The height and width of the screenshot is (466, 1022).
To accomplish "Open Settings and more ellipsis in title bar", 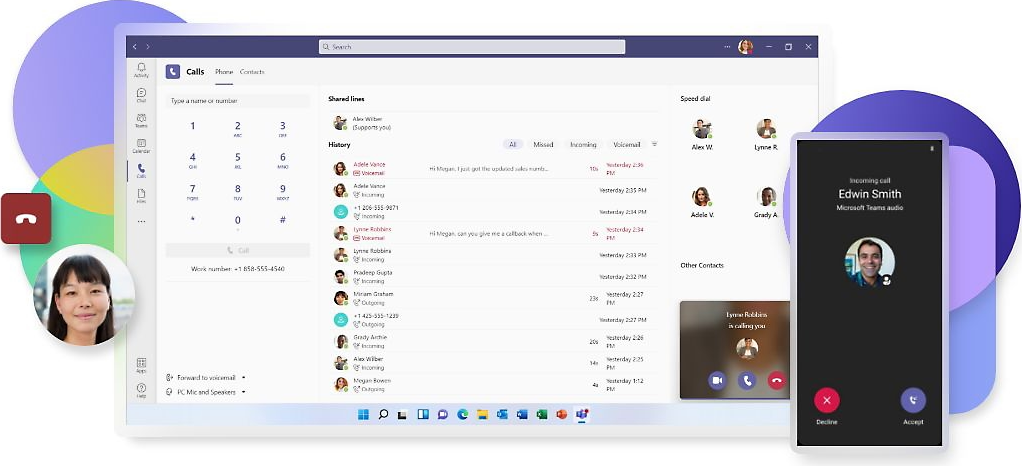I will point(727,47).
